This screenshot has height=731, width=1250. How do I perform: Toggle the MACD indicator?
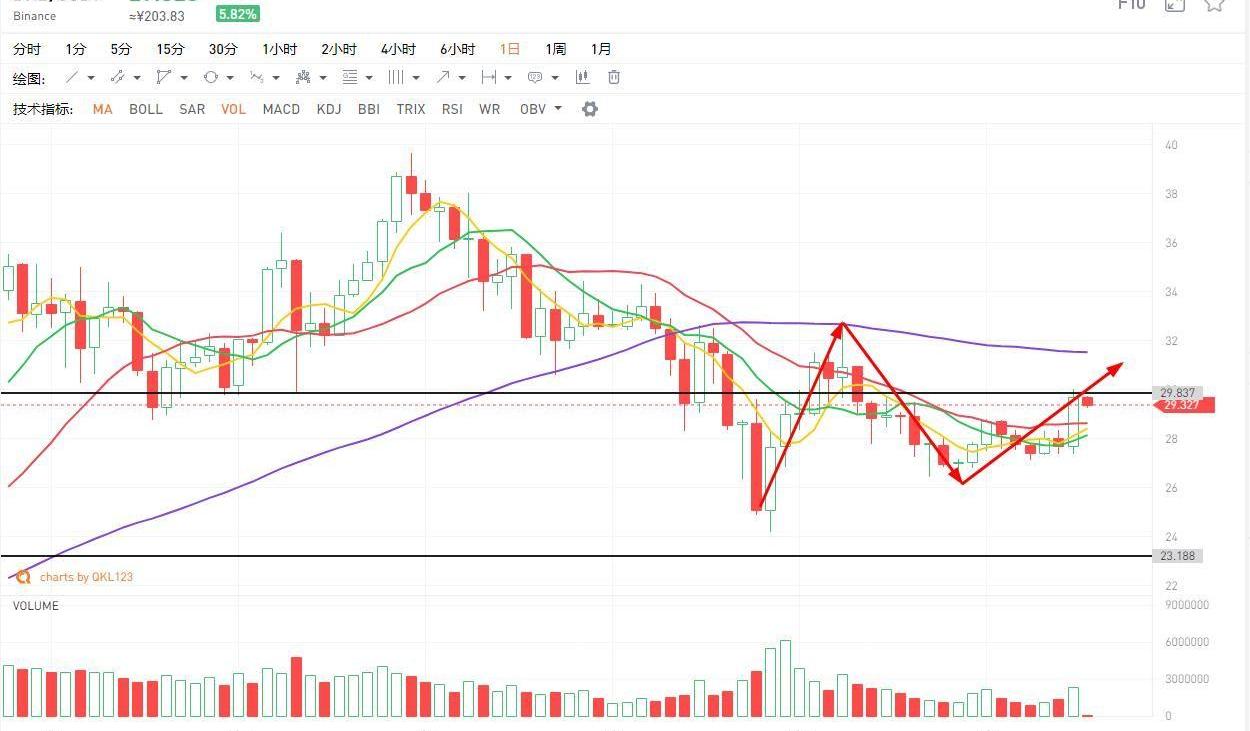tap(281, 109)
